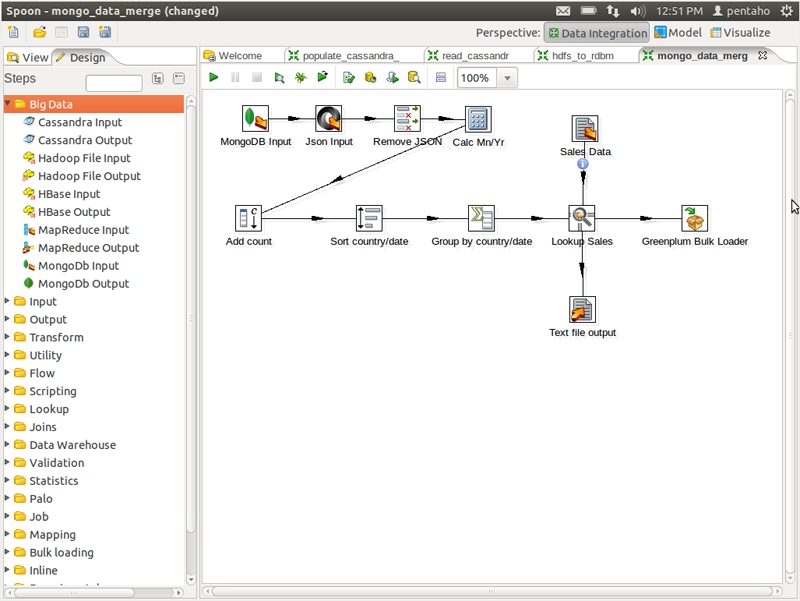Viewport: 800px width, 601px height.
Task: Toggle the execution results pane icon
Action: tap(441, 78)
